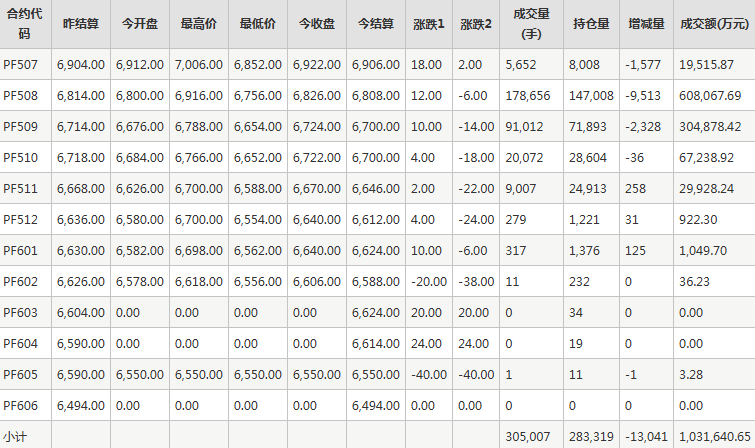The width and height of the screenshot is (755, 448).
Task: Click the 成交量(手) column header
Action: 531,24
